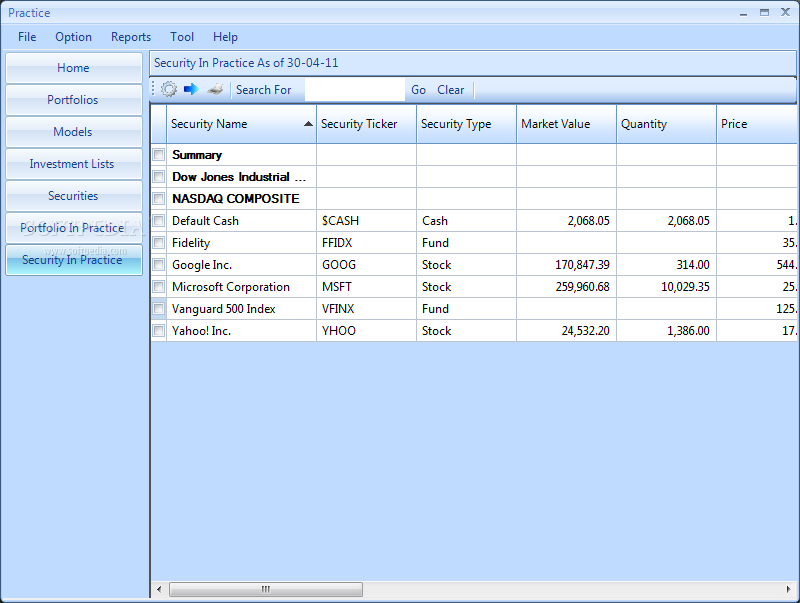Open the Portfolio In Practice section
Viewport: 800px width, 603px height.
click(73, 228)
